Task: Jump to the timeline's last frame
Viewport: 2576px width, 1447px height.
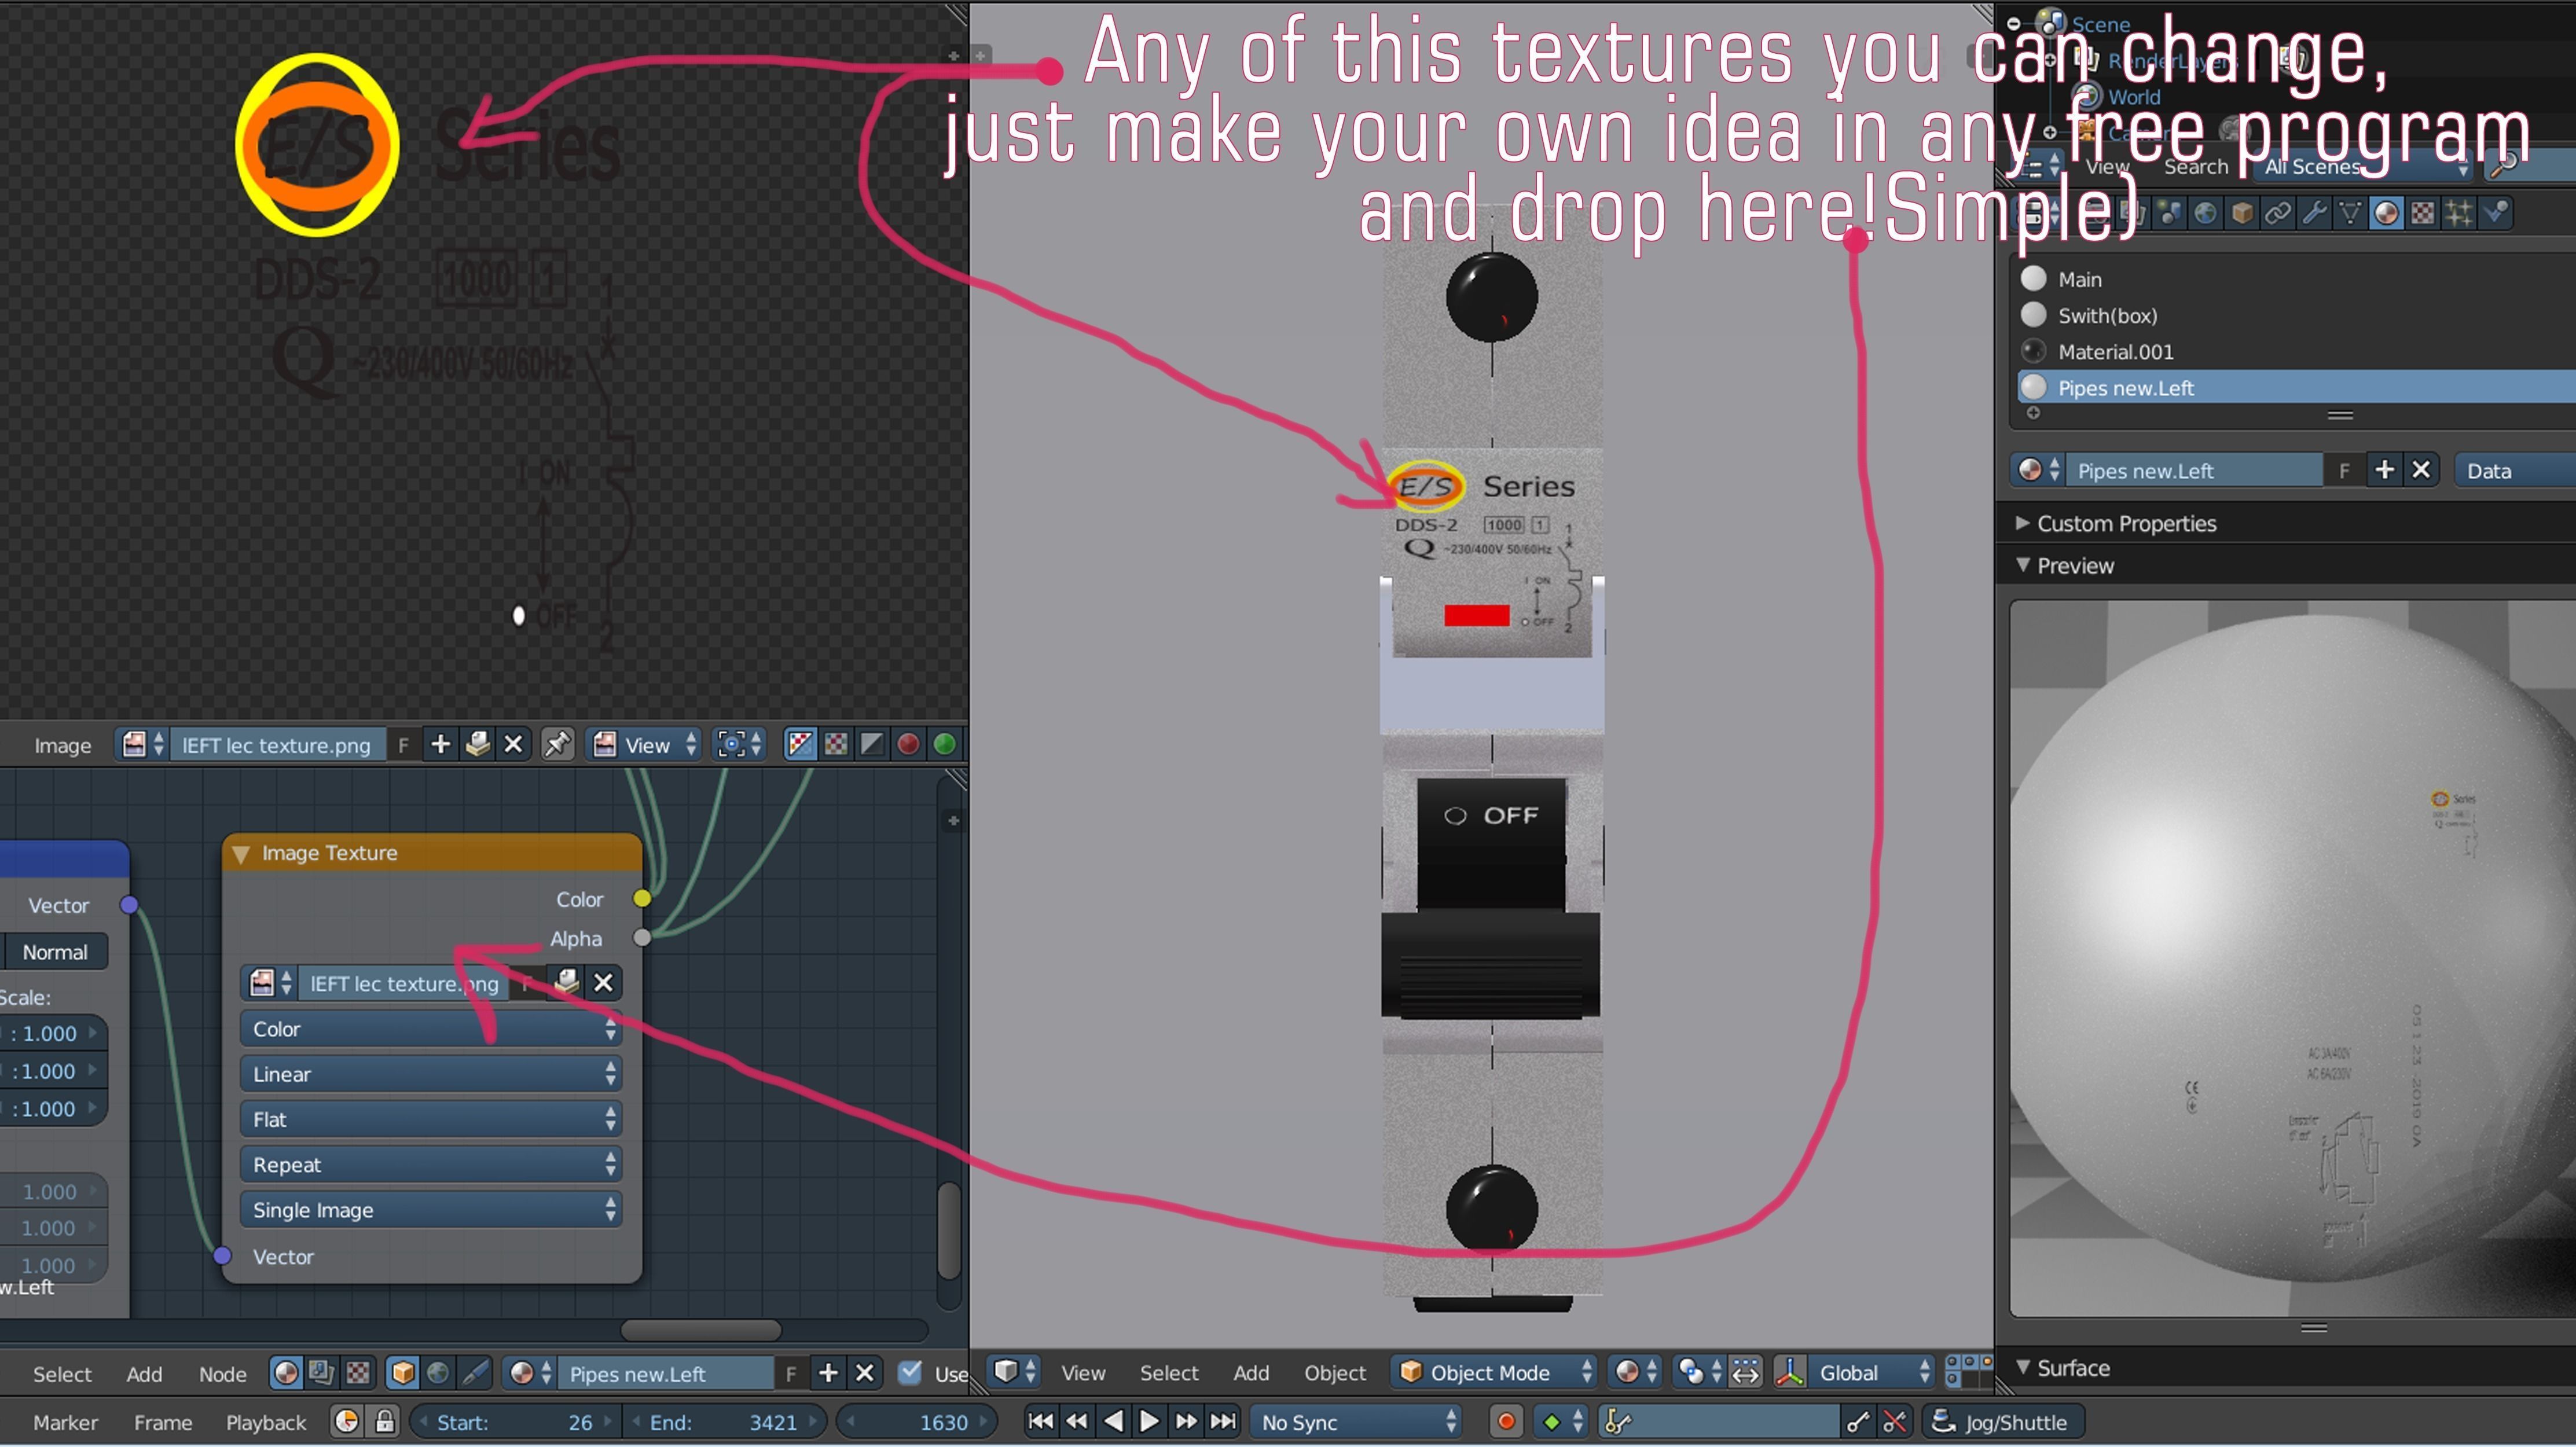Action: 1223,1421
